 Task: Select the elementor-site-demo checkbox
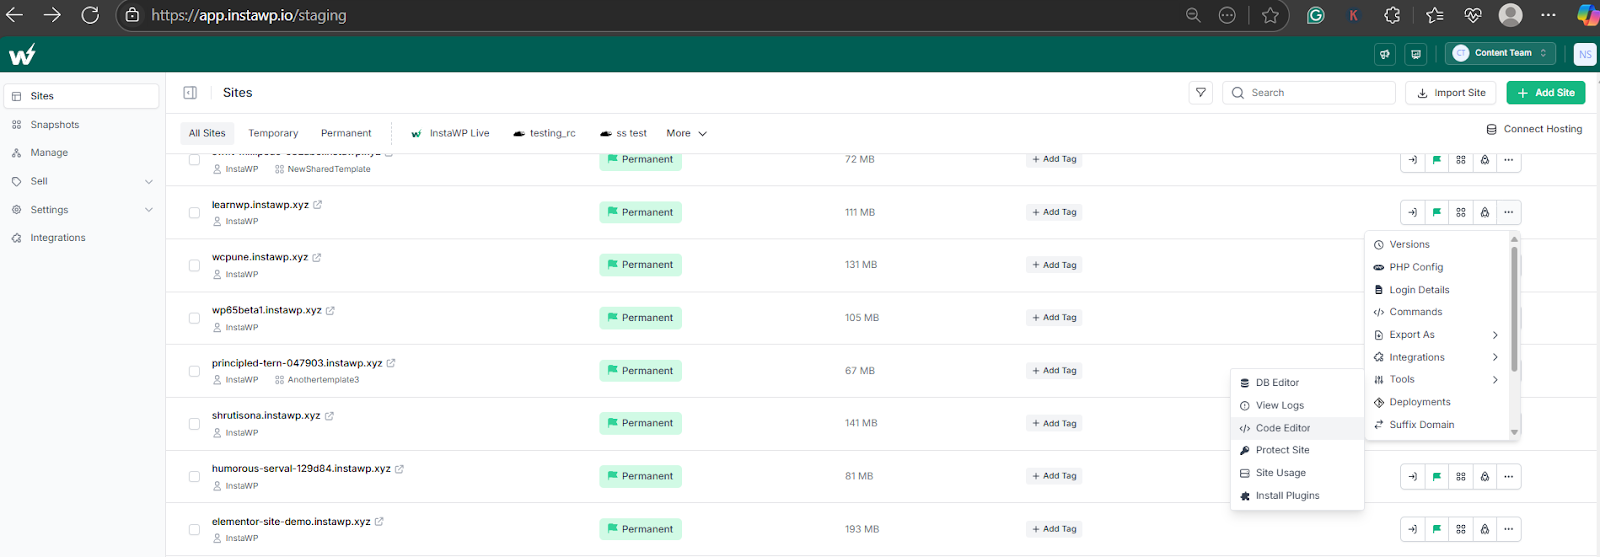[x=194, y=529]
